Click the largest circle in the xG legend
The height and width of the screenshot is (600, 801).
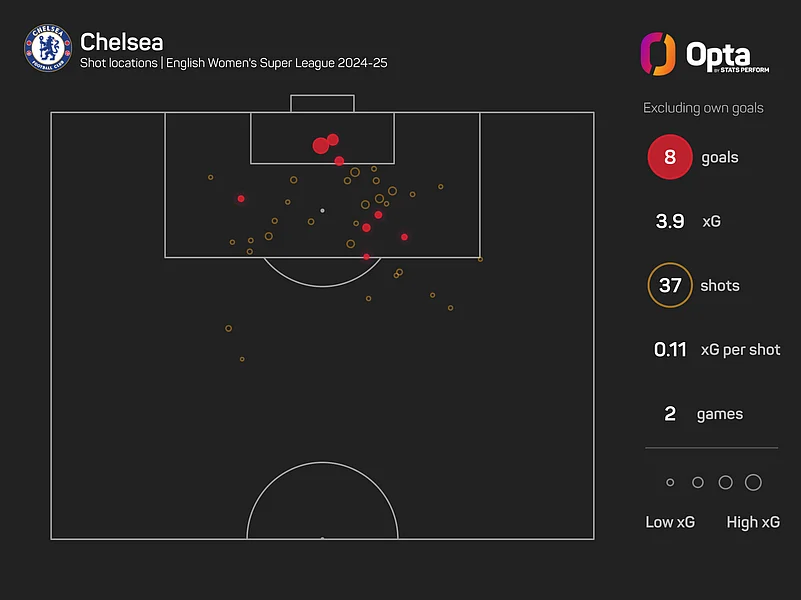753,483
